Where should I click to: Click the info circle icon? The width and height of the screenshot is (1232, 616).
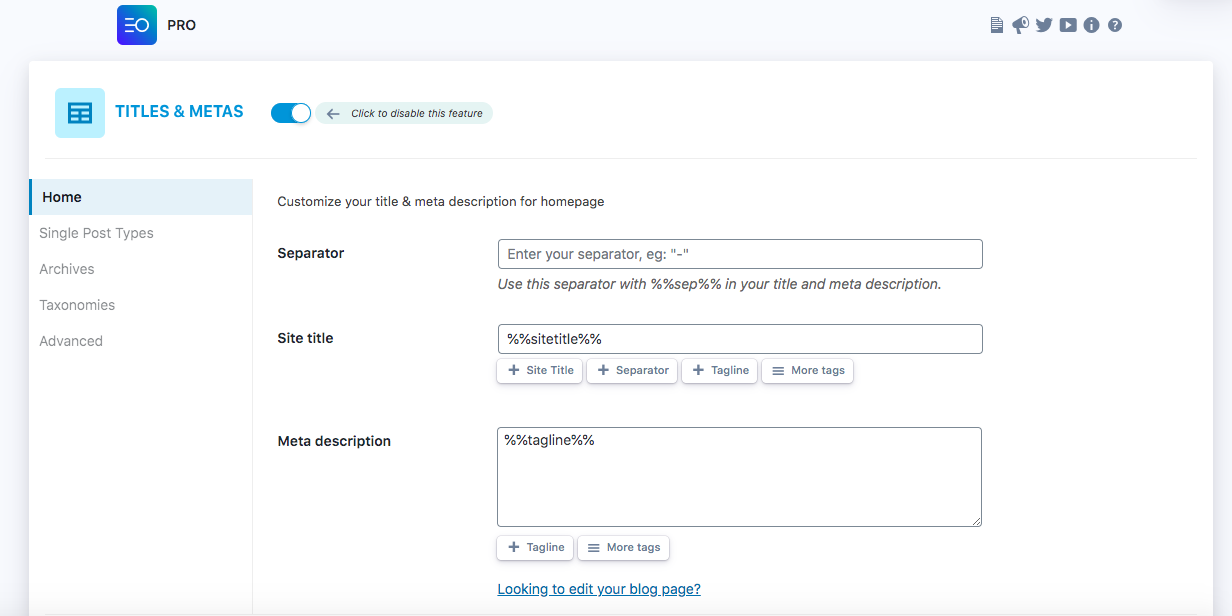click(x=1091, y=25)
